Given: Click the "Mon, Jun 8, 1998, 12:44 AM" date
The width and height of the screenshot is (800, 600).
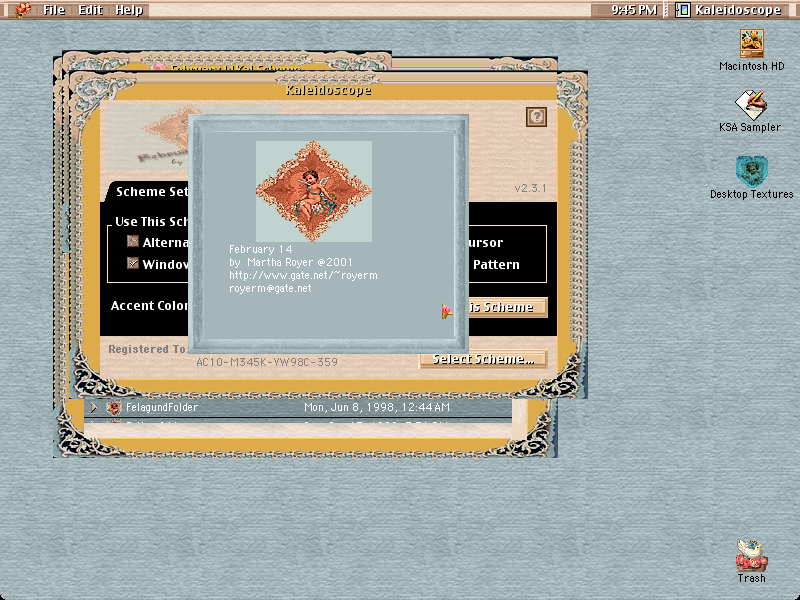Looking at the screenshot, I should [x=377, y=407].
